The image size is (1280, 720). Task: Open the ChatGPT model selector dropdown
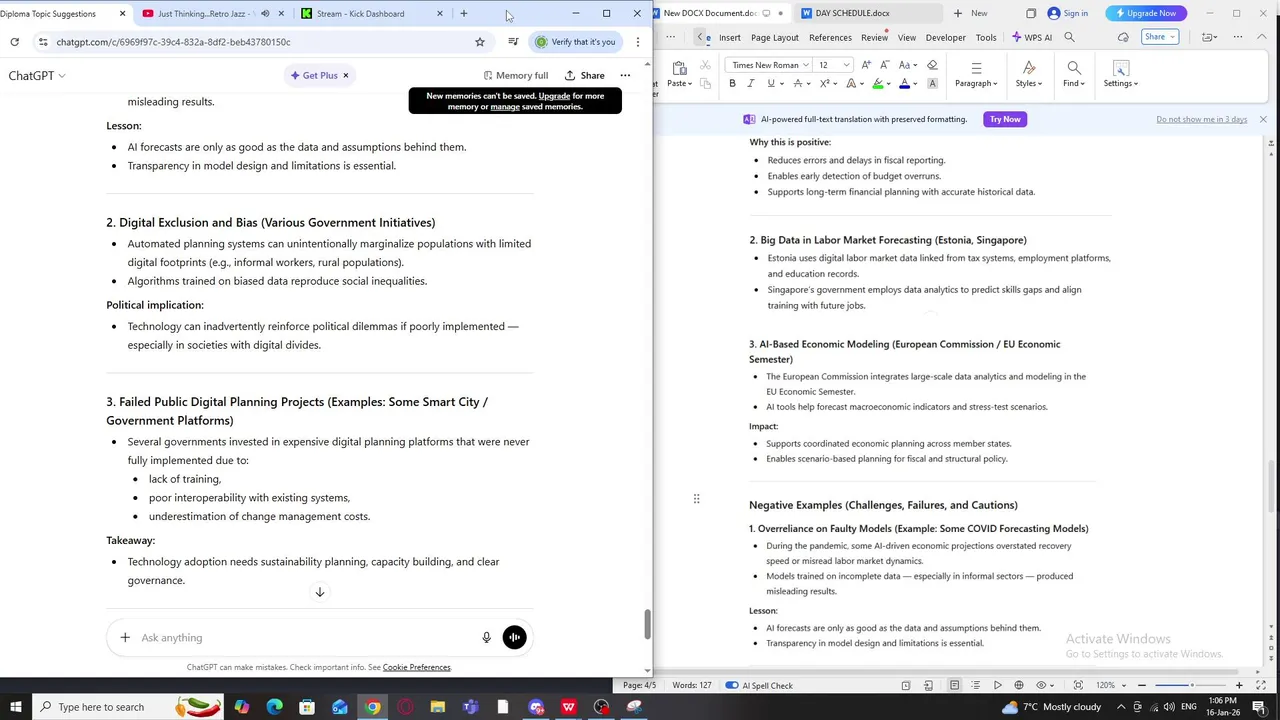37,75
